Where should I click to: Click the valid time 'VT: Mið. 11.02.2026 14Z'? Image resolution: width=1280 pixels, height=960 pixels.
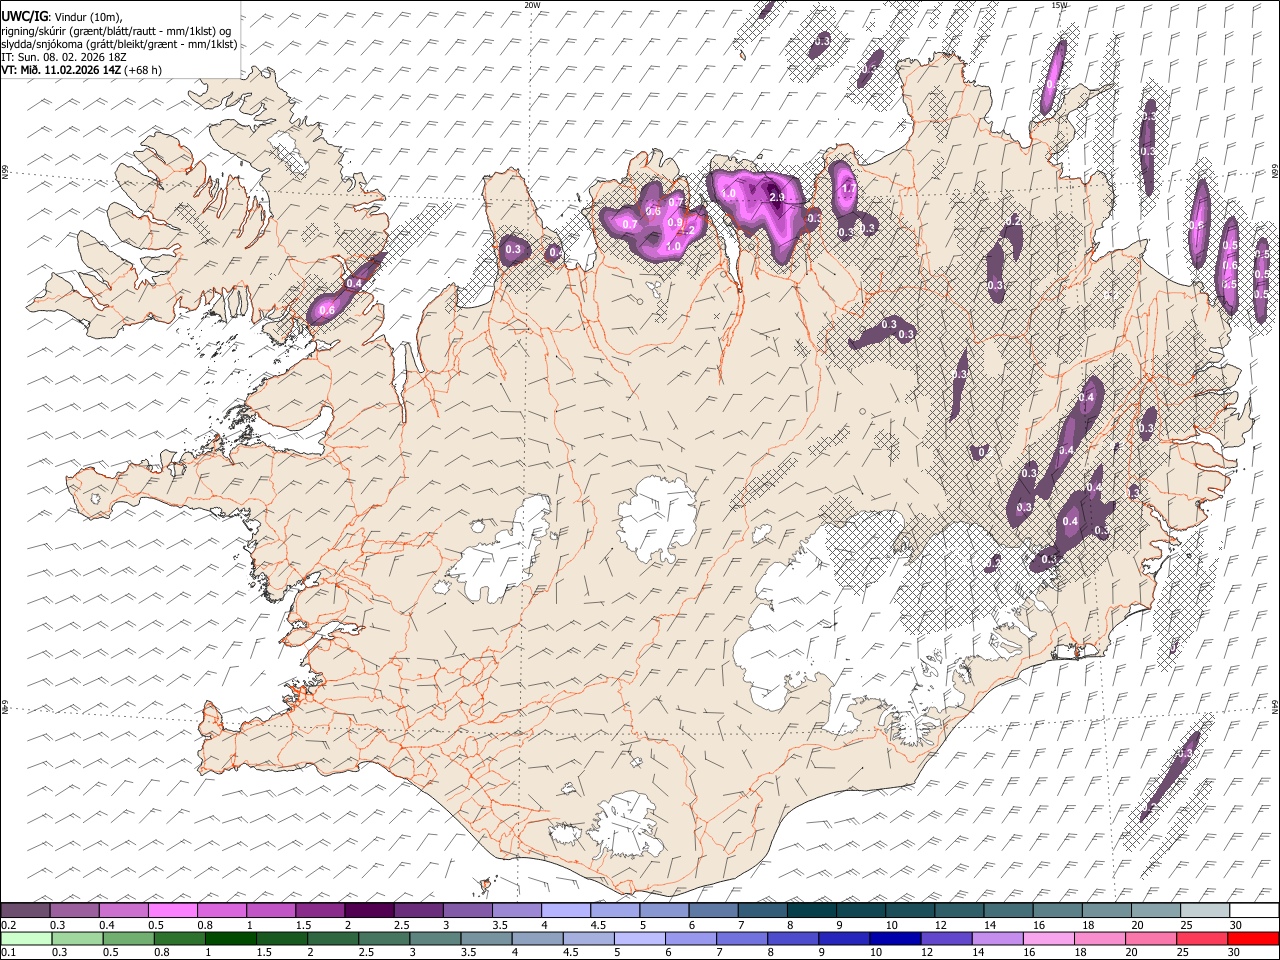pyautogui.click(x=61, y=70)
